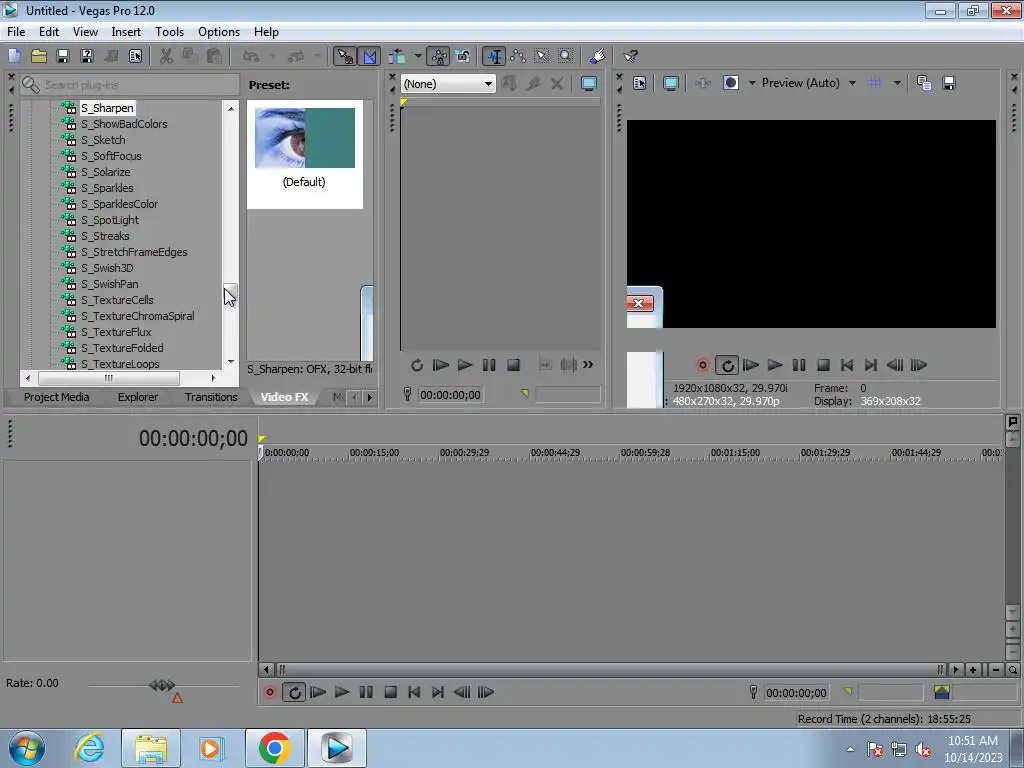Switch to the Project Media tab
The height and width of the screenshot is (768, 1024).
coord(56,397)
